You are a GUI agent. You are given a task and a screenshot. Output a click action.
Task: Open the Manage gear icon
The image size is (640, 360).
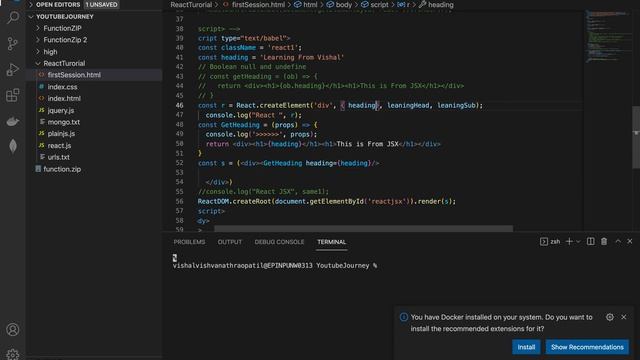click(x=13, y=354)
